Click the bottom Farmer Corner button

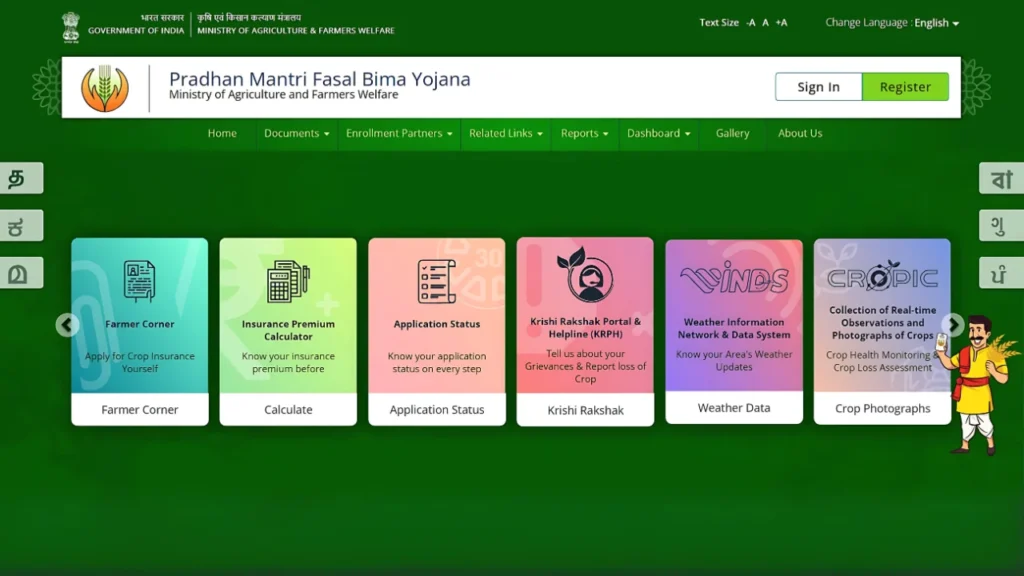140,409
